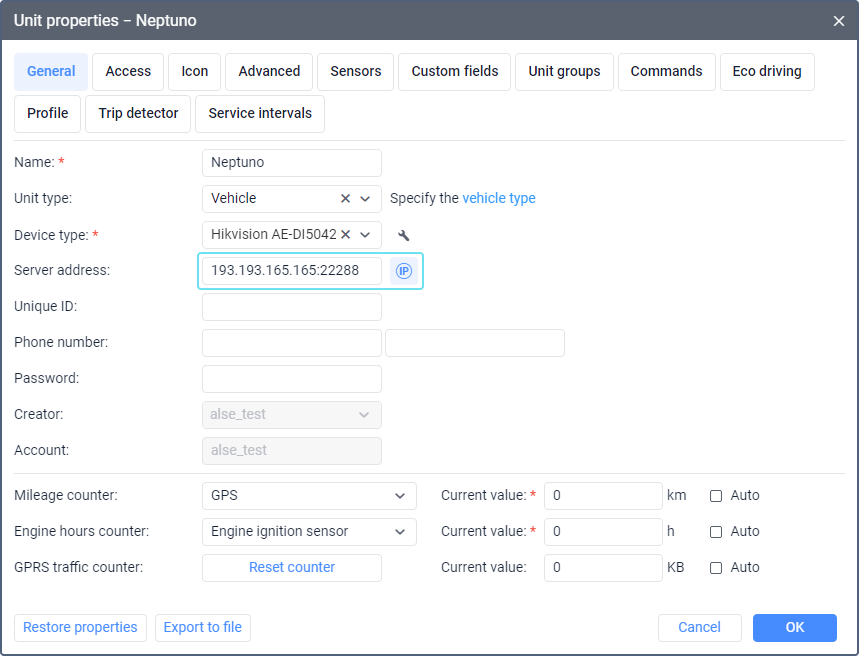
Task: Close the Unit properties dialog
Action: [838, 21]
